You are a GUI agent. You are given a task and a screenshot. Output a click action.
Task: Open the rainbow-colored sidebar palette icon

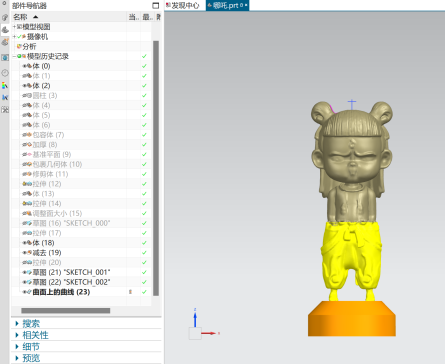(x=5, y=85)
